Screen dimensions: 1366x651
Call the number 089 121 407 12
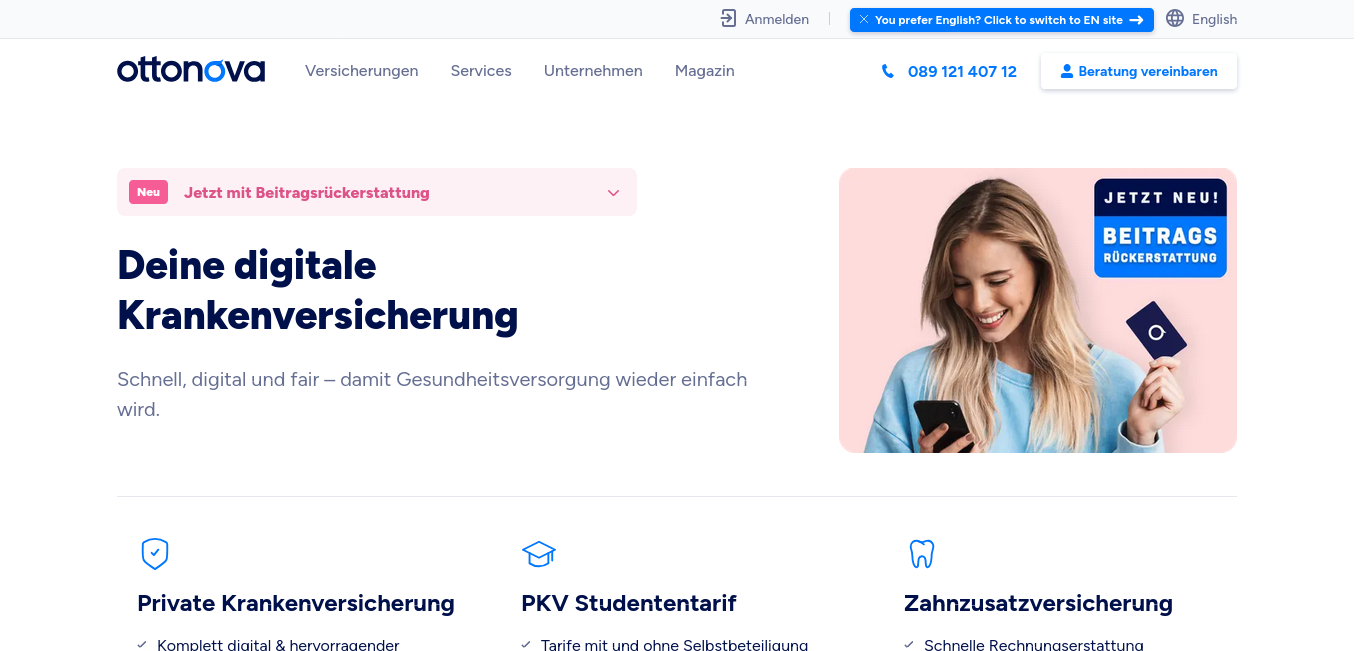(x=962, y=71)
